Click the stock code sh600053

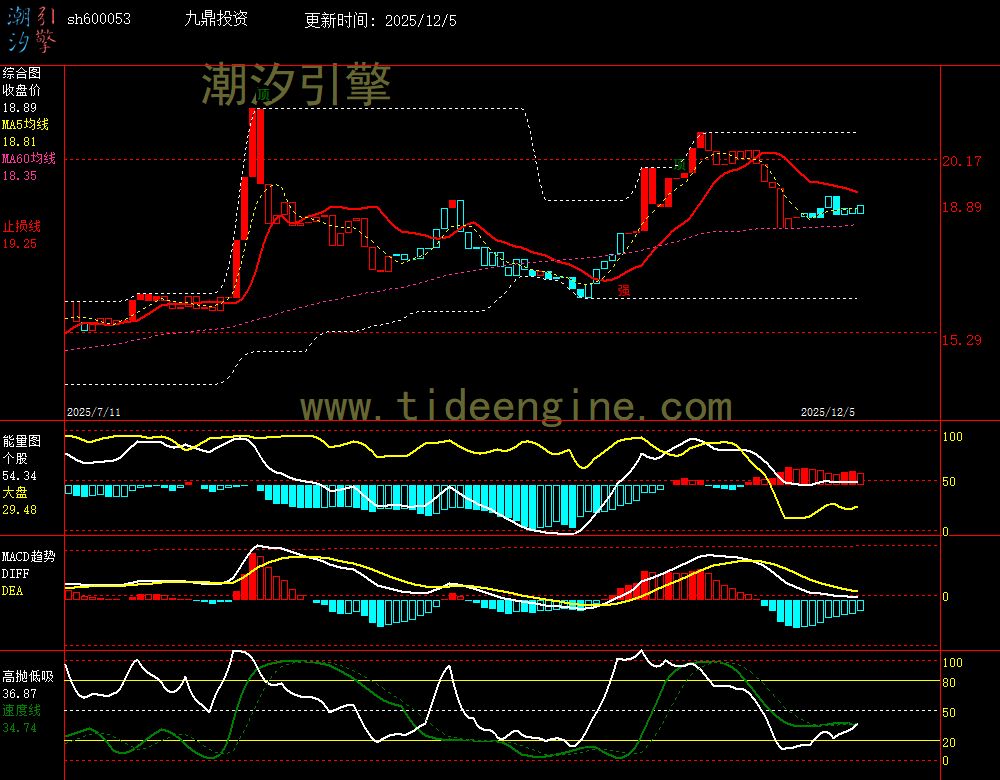98,19
